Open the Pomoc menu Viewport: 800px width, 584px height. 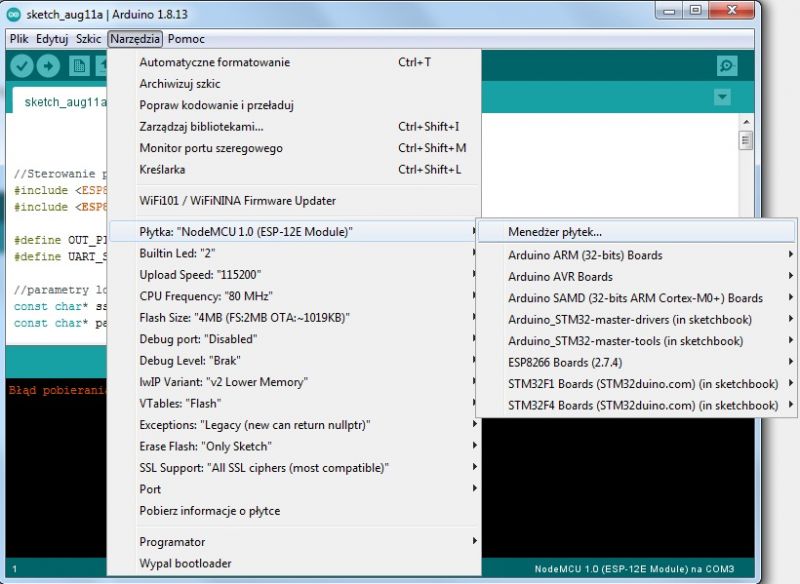click(186, 39)
